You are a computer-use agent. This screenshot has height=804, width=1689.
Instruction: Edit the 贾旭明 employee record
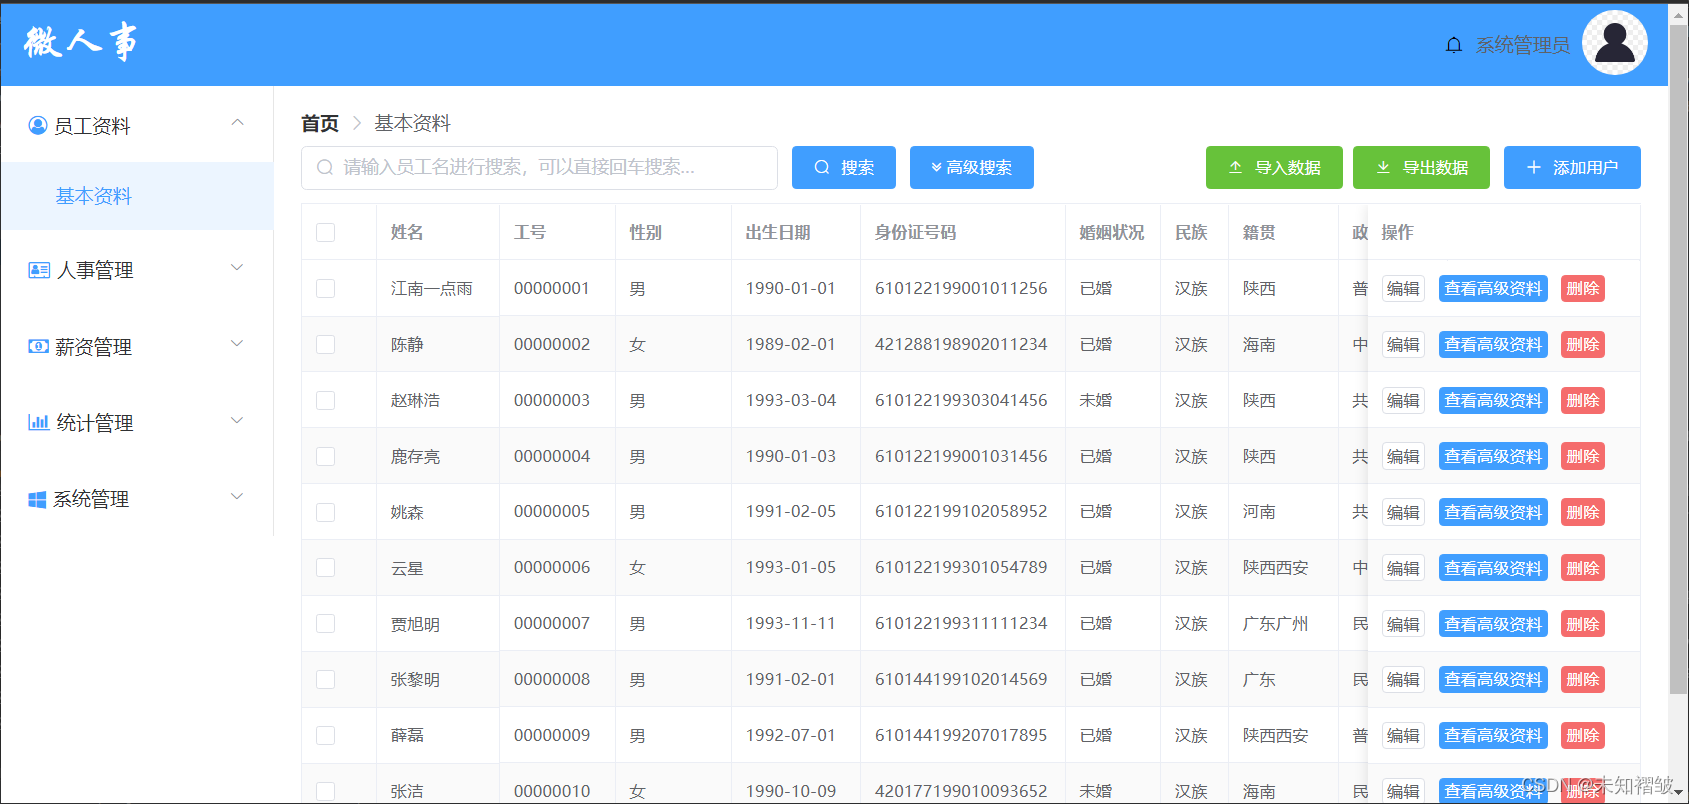[1403, 624]
